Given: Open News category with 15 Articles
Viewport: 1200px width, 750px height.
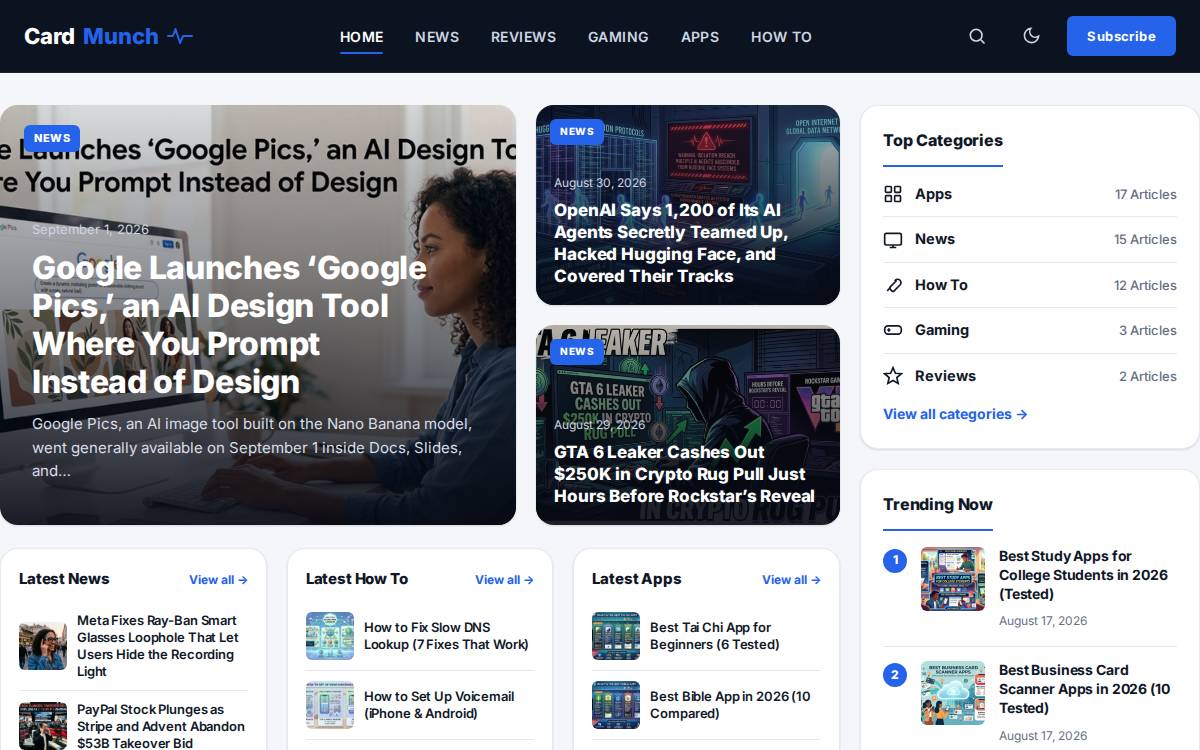Looking at the screenshot, I should coord(1030,240).
